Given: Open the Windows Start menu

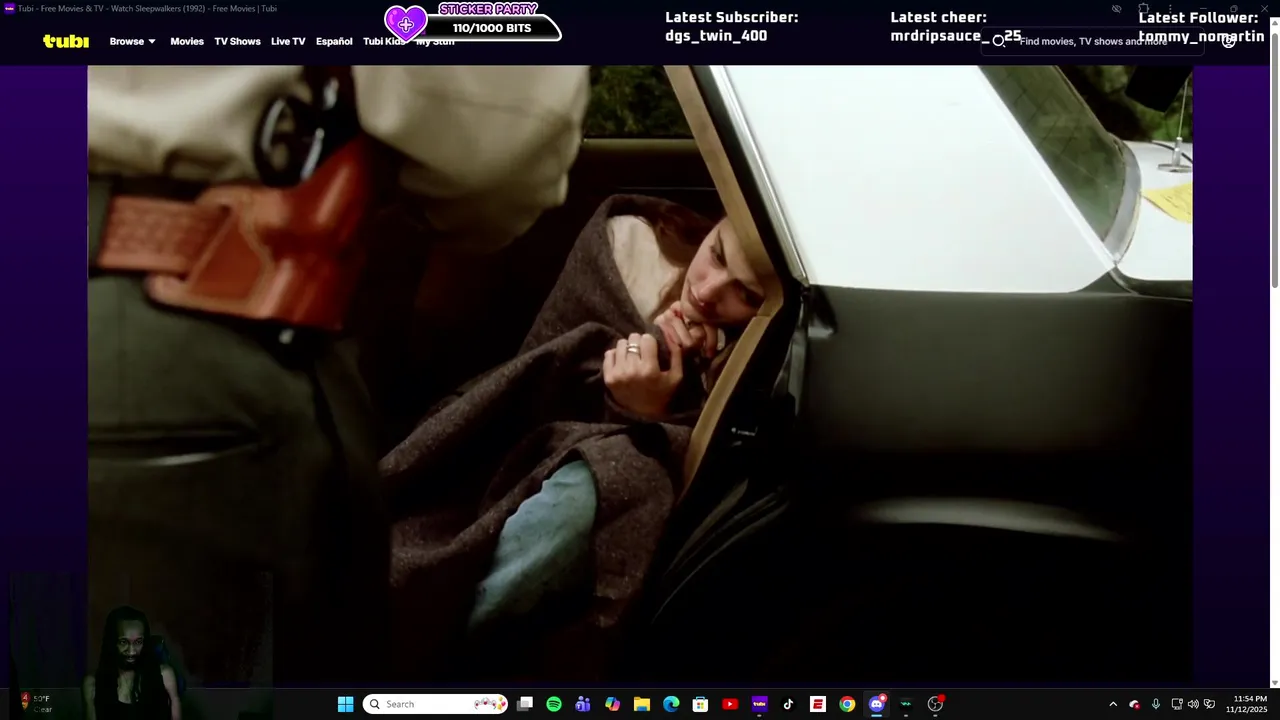Looking at the screenshot, I should pyautogui.click(x=345, y=704).
